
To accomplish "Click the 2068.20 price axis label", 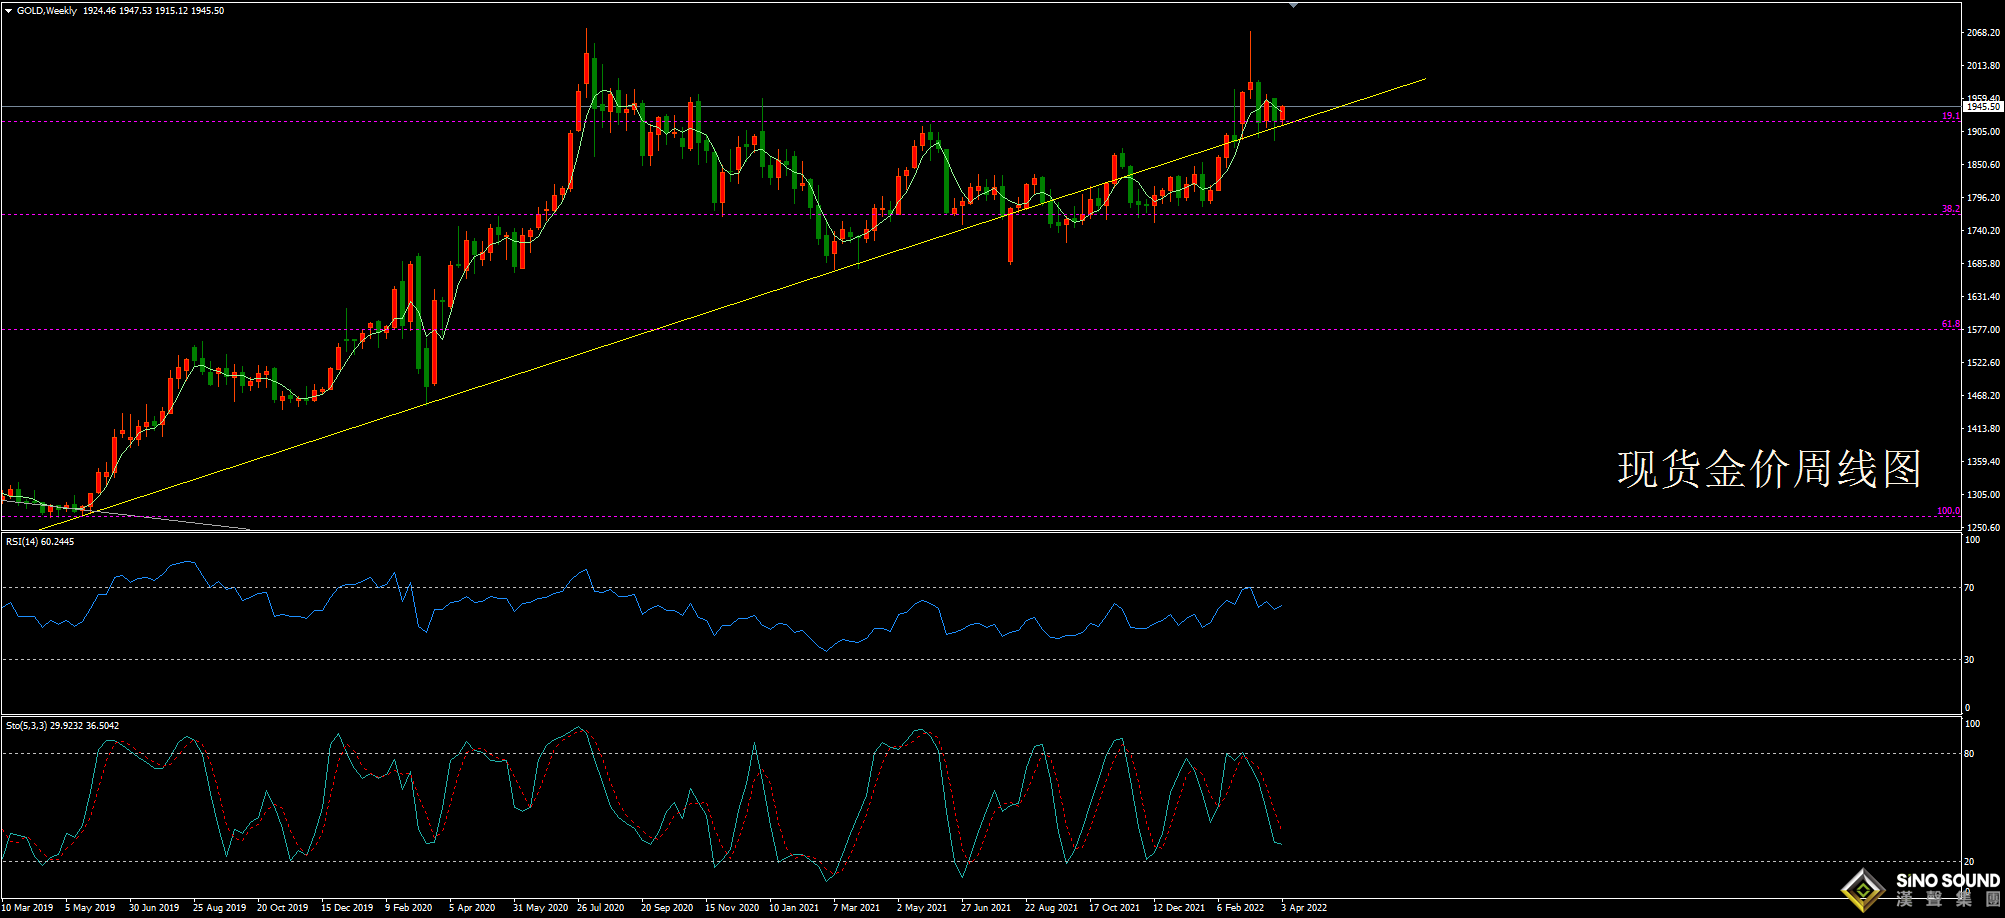I will pyautogui.click(x=1983, y=33).
